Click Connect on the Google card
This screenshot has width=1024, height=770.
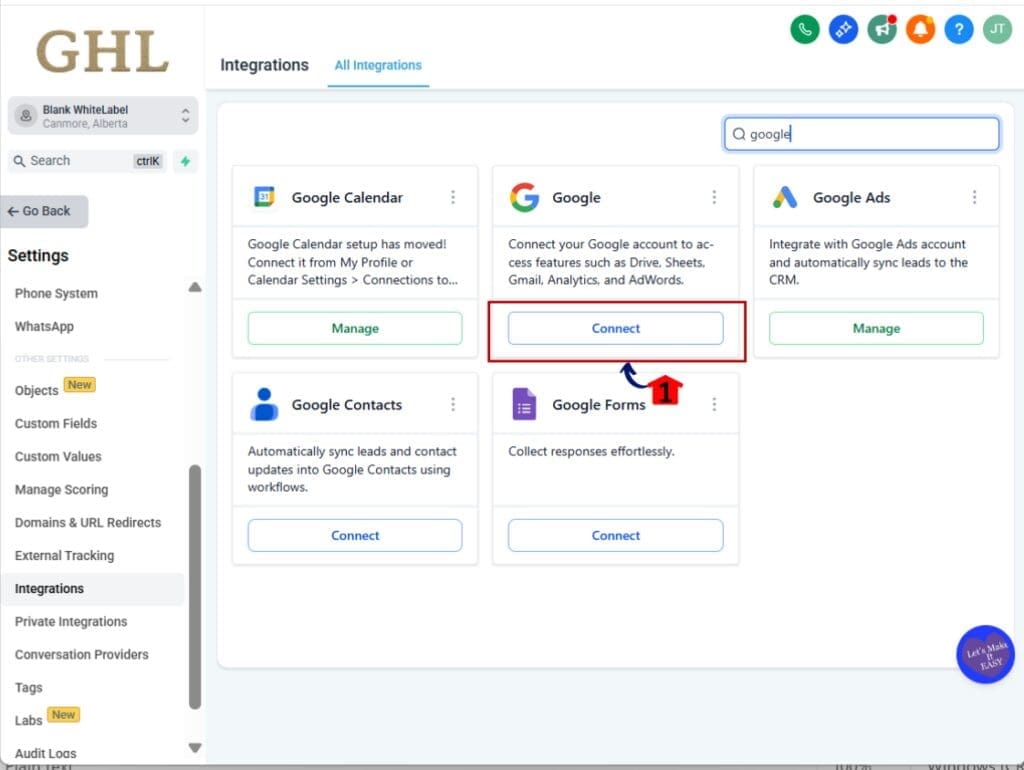coord(615,328)
